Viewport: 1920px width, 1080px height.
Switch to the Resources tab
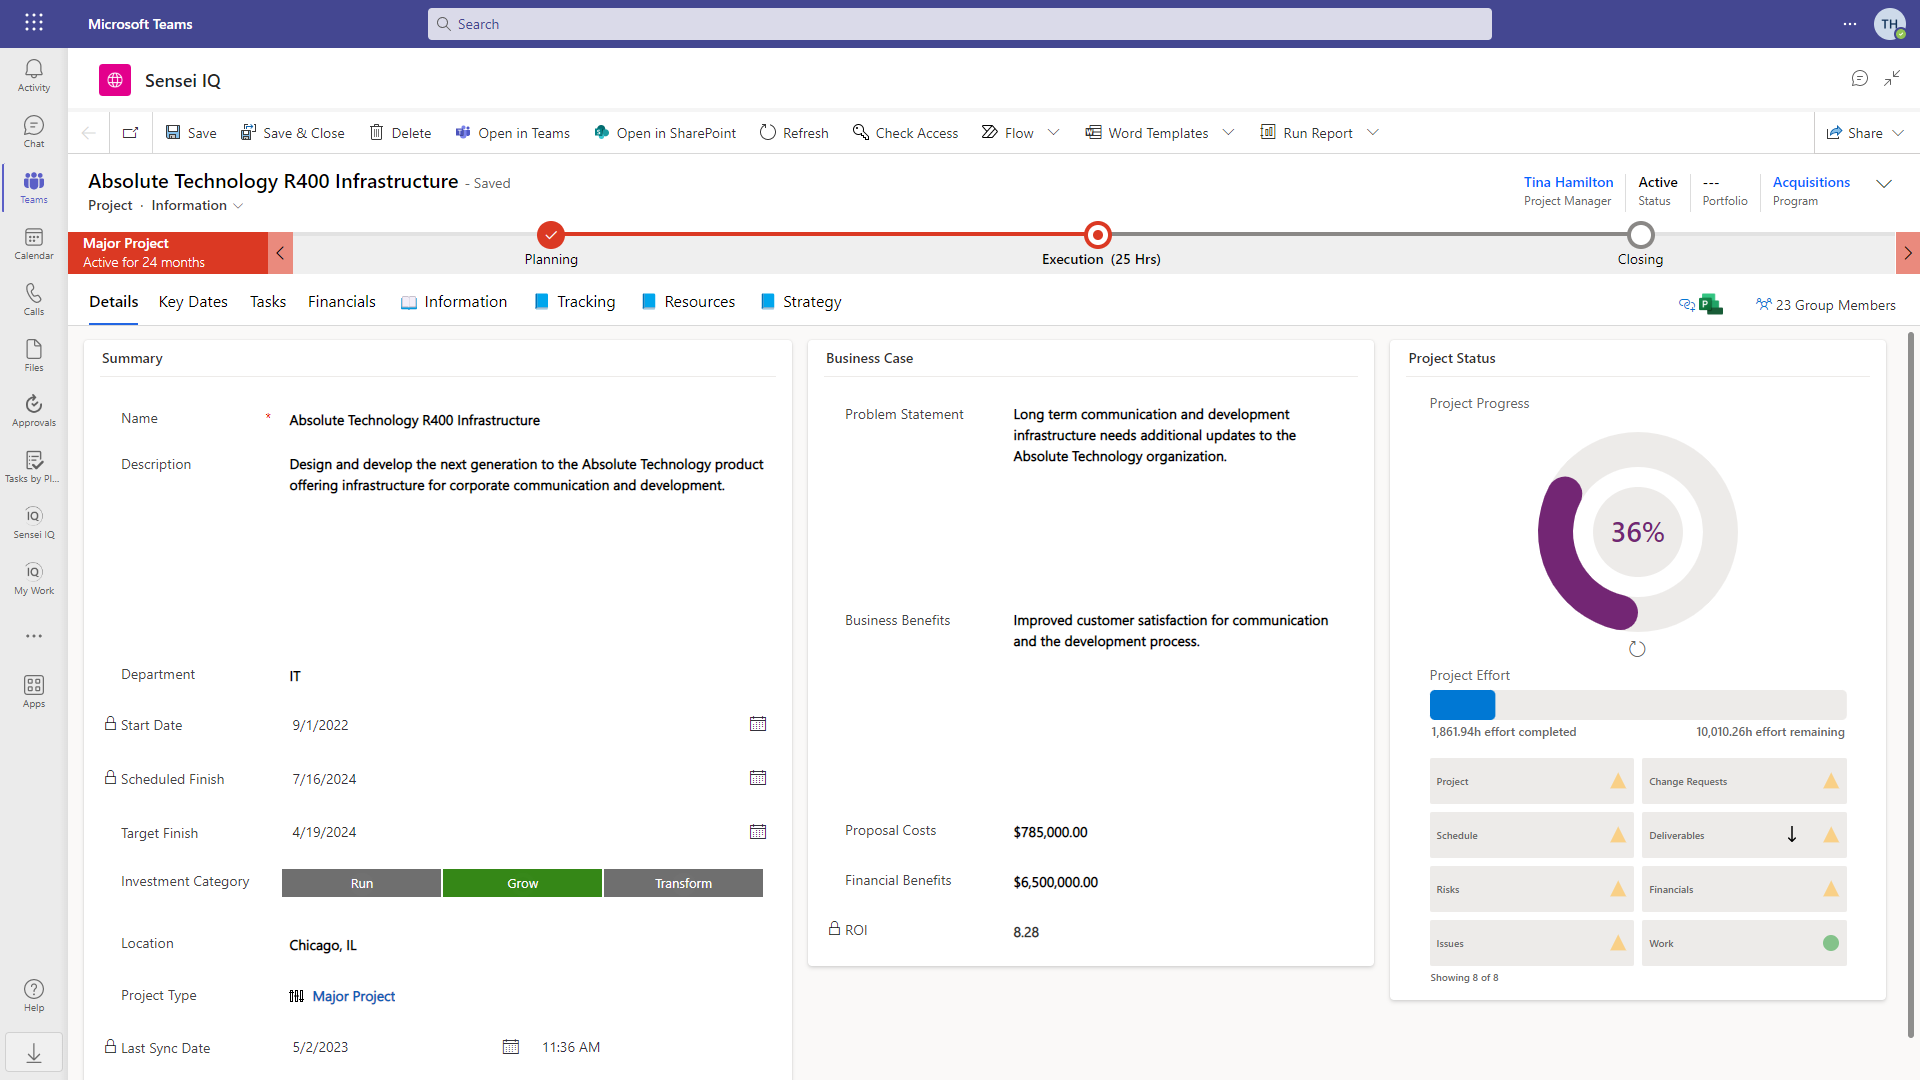(x=688, y=302)
